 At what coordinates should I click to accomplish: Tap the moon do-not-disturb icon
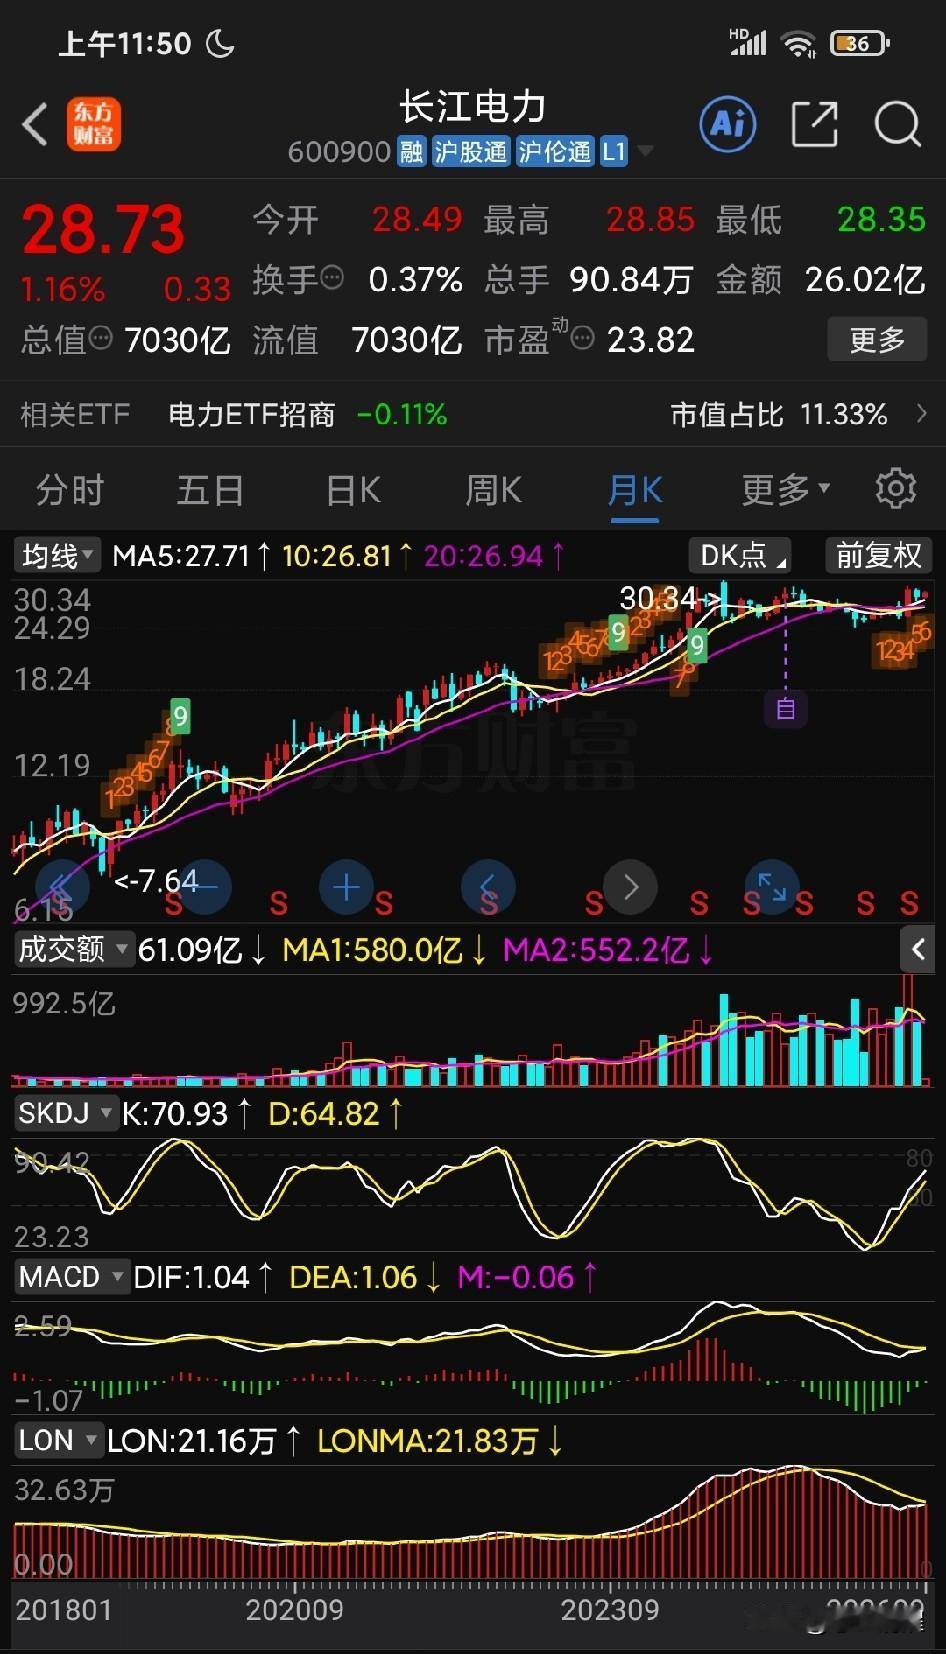(220, 43)
